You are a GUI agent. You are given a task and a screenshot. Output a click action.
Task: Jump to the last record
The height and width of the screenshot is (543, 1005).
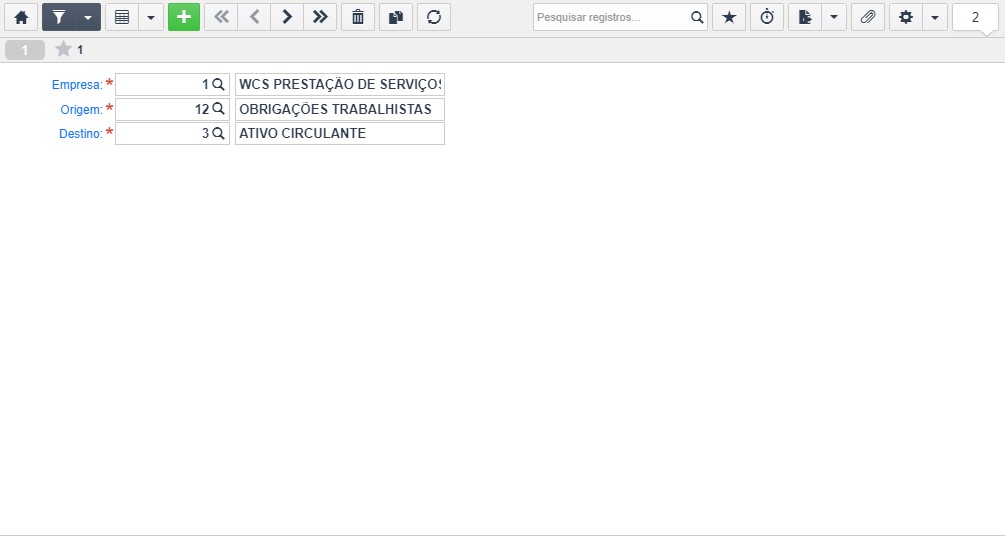320,17
